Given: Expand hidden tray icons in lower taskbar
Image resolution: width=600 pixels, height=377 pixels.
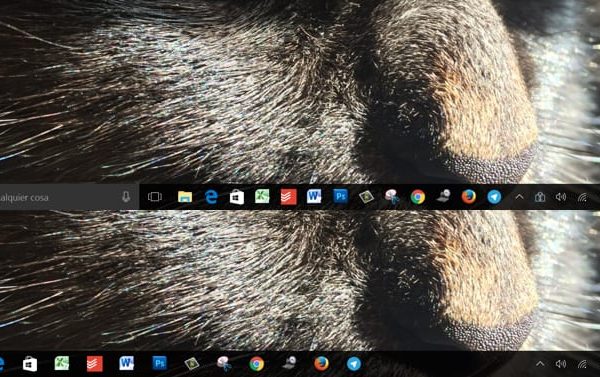Looking at the screenshot, I should tap(540, 364).
